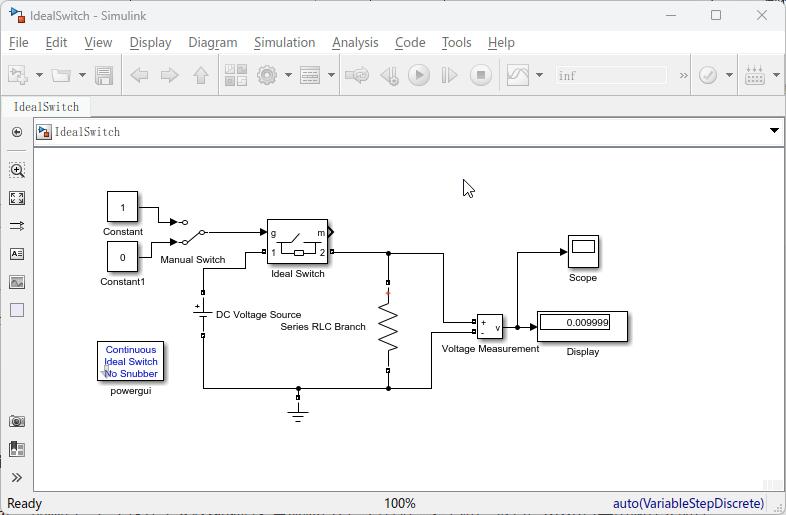Click the Stop simulation button

tap(481, 76)
